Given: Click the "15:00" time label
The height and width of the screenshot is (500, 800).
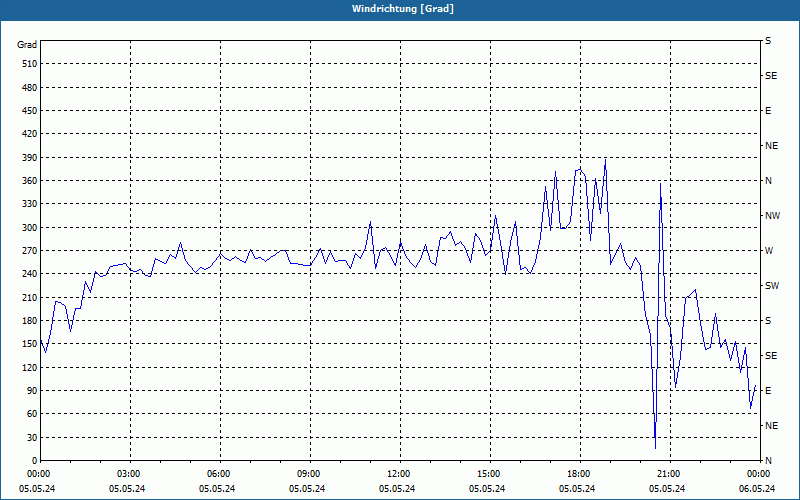Looking at the screenshot, I should [490, 474].
